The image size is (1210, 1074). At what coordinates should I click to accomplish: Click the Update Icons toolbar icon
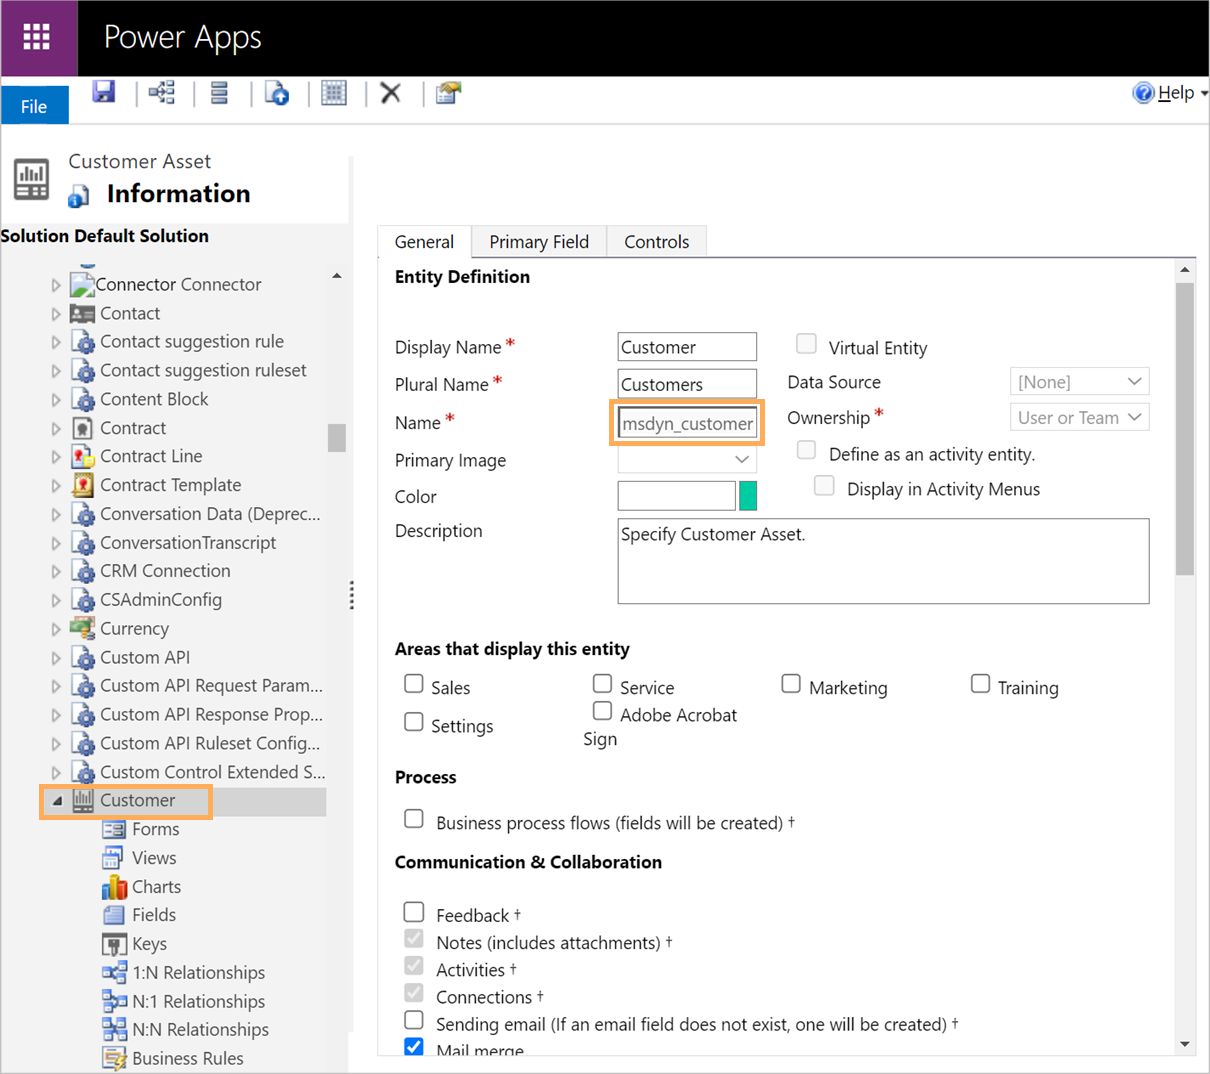[x=448, y=93]
